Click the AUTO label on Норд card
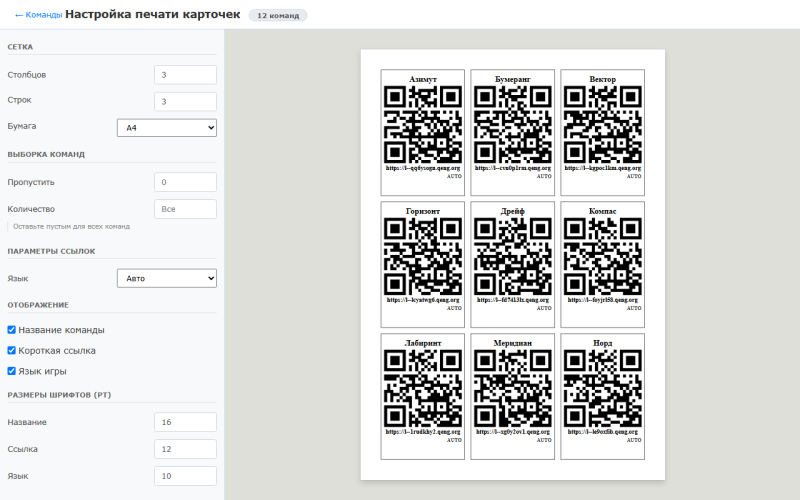This screenshot has width=800, height=500. 634,440
